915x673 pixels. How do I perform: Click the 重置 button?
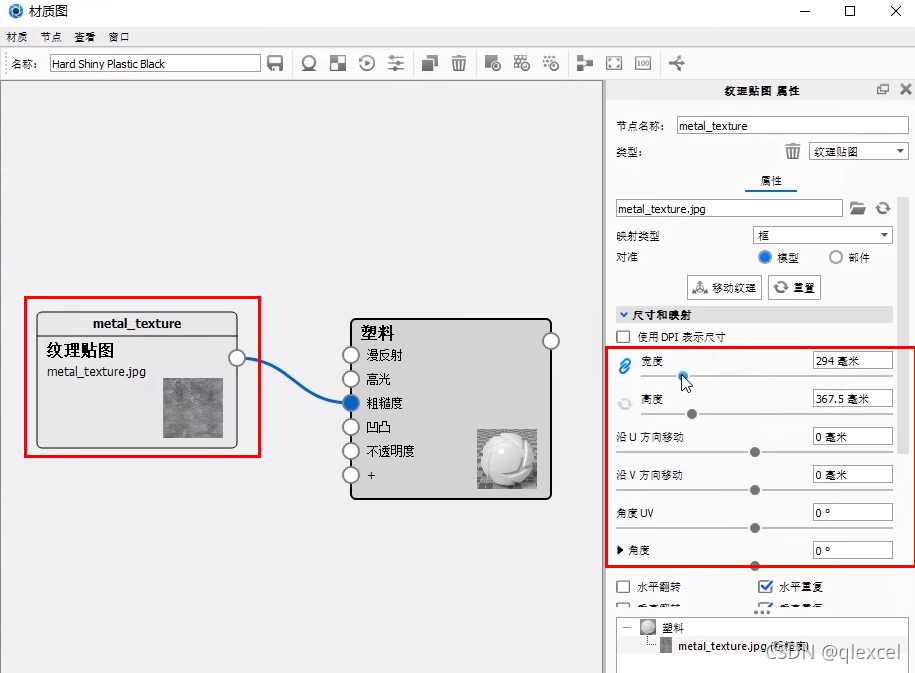coord(794,288)
